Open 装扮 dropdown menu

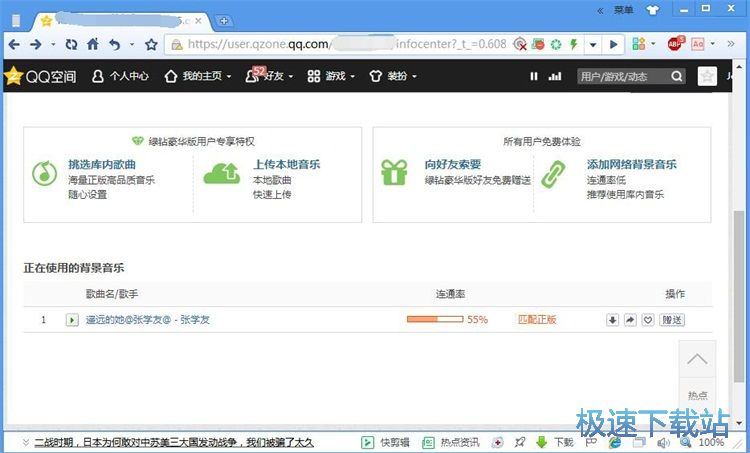click(x=393, y=76)
